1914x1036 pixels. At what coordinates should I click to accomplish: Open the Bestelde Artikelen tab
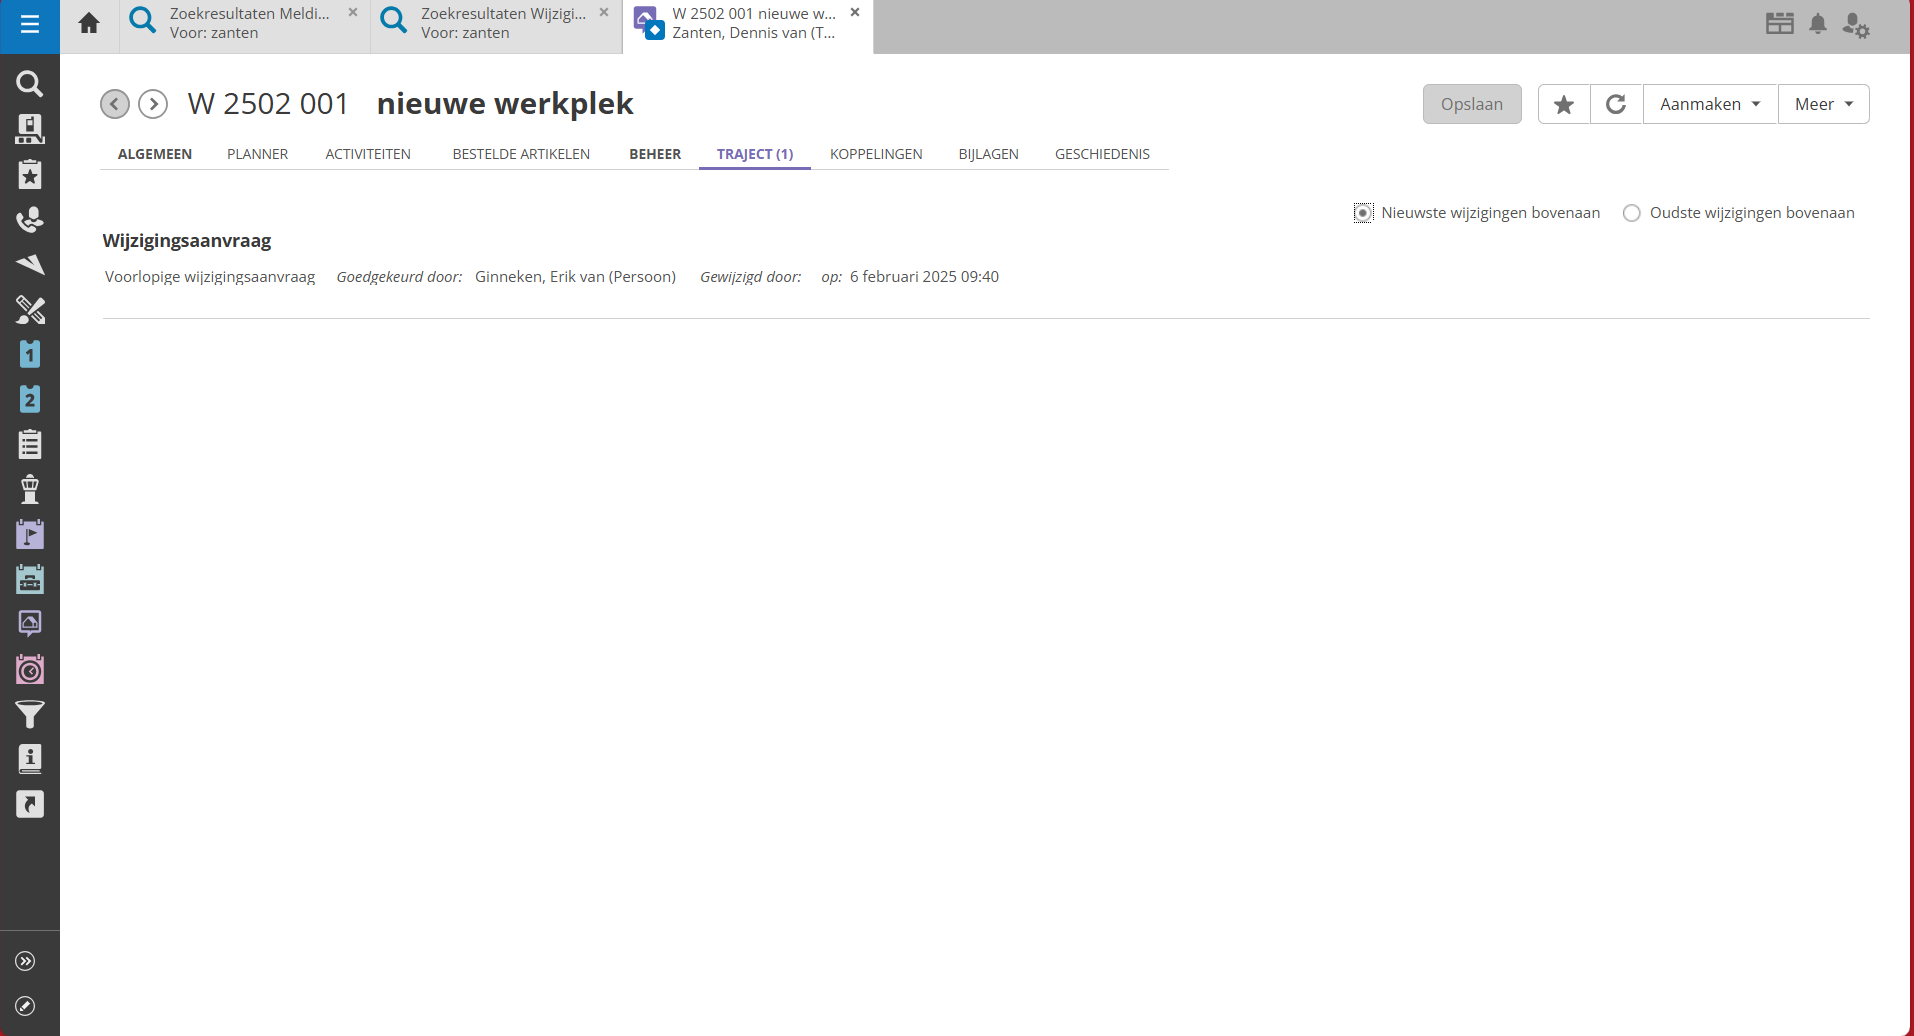[x=521, y=154]
